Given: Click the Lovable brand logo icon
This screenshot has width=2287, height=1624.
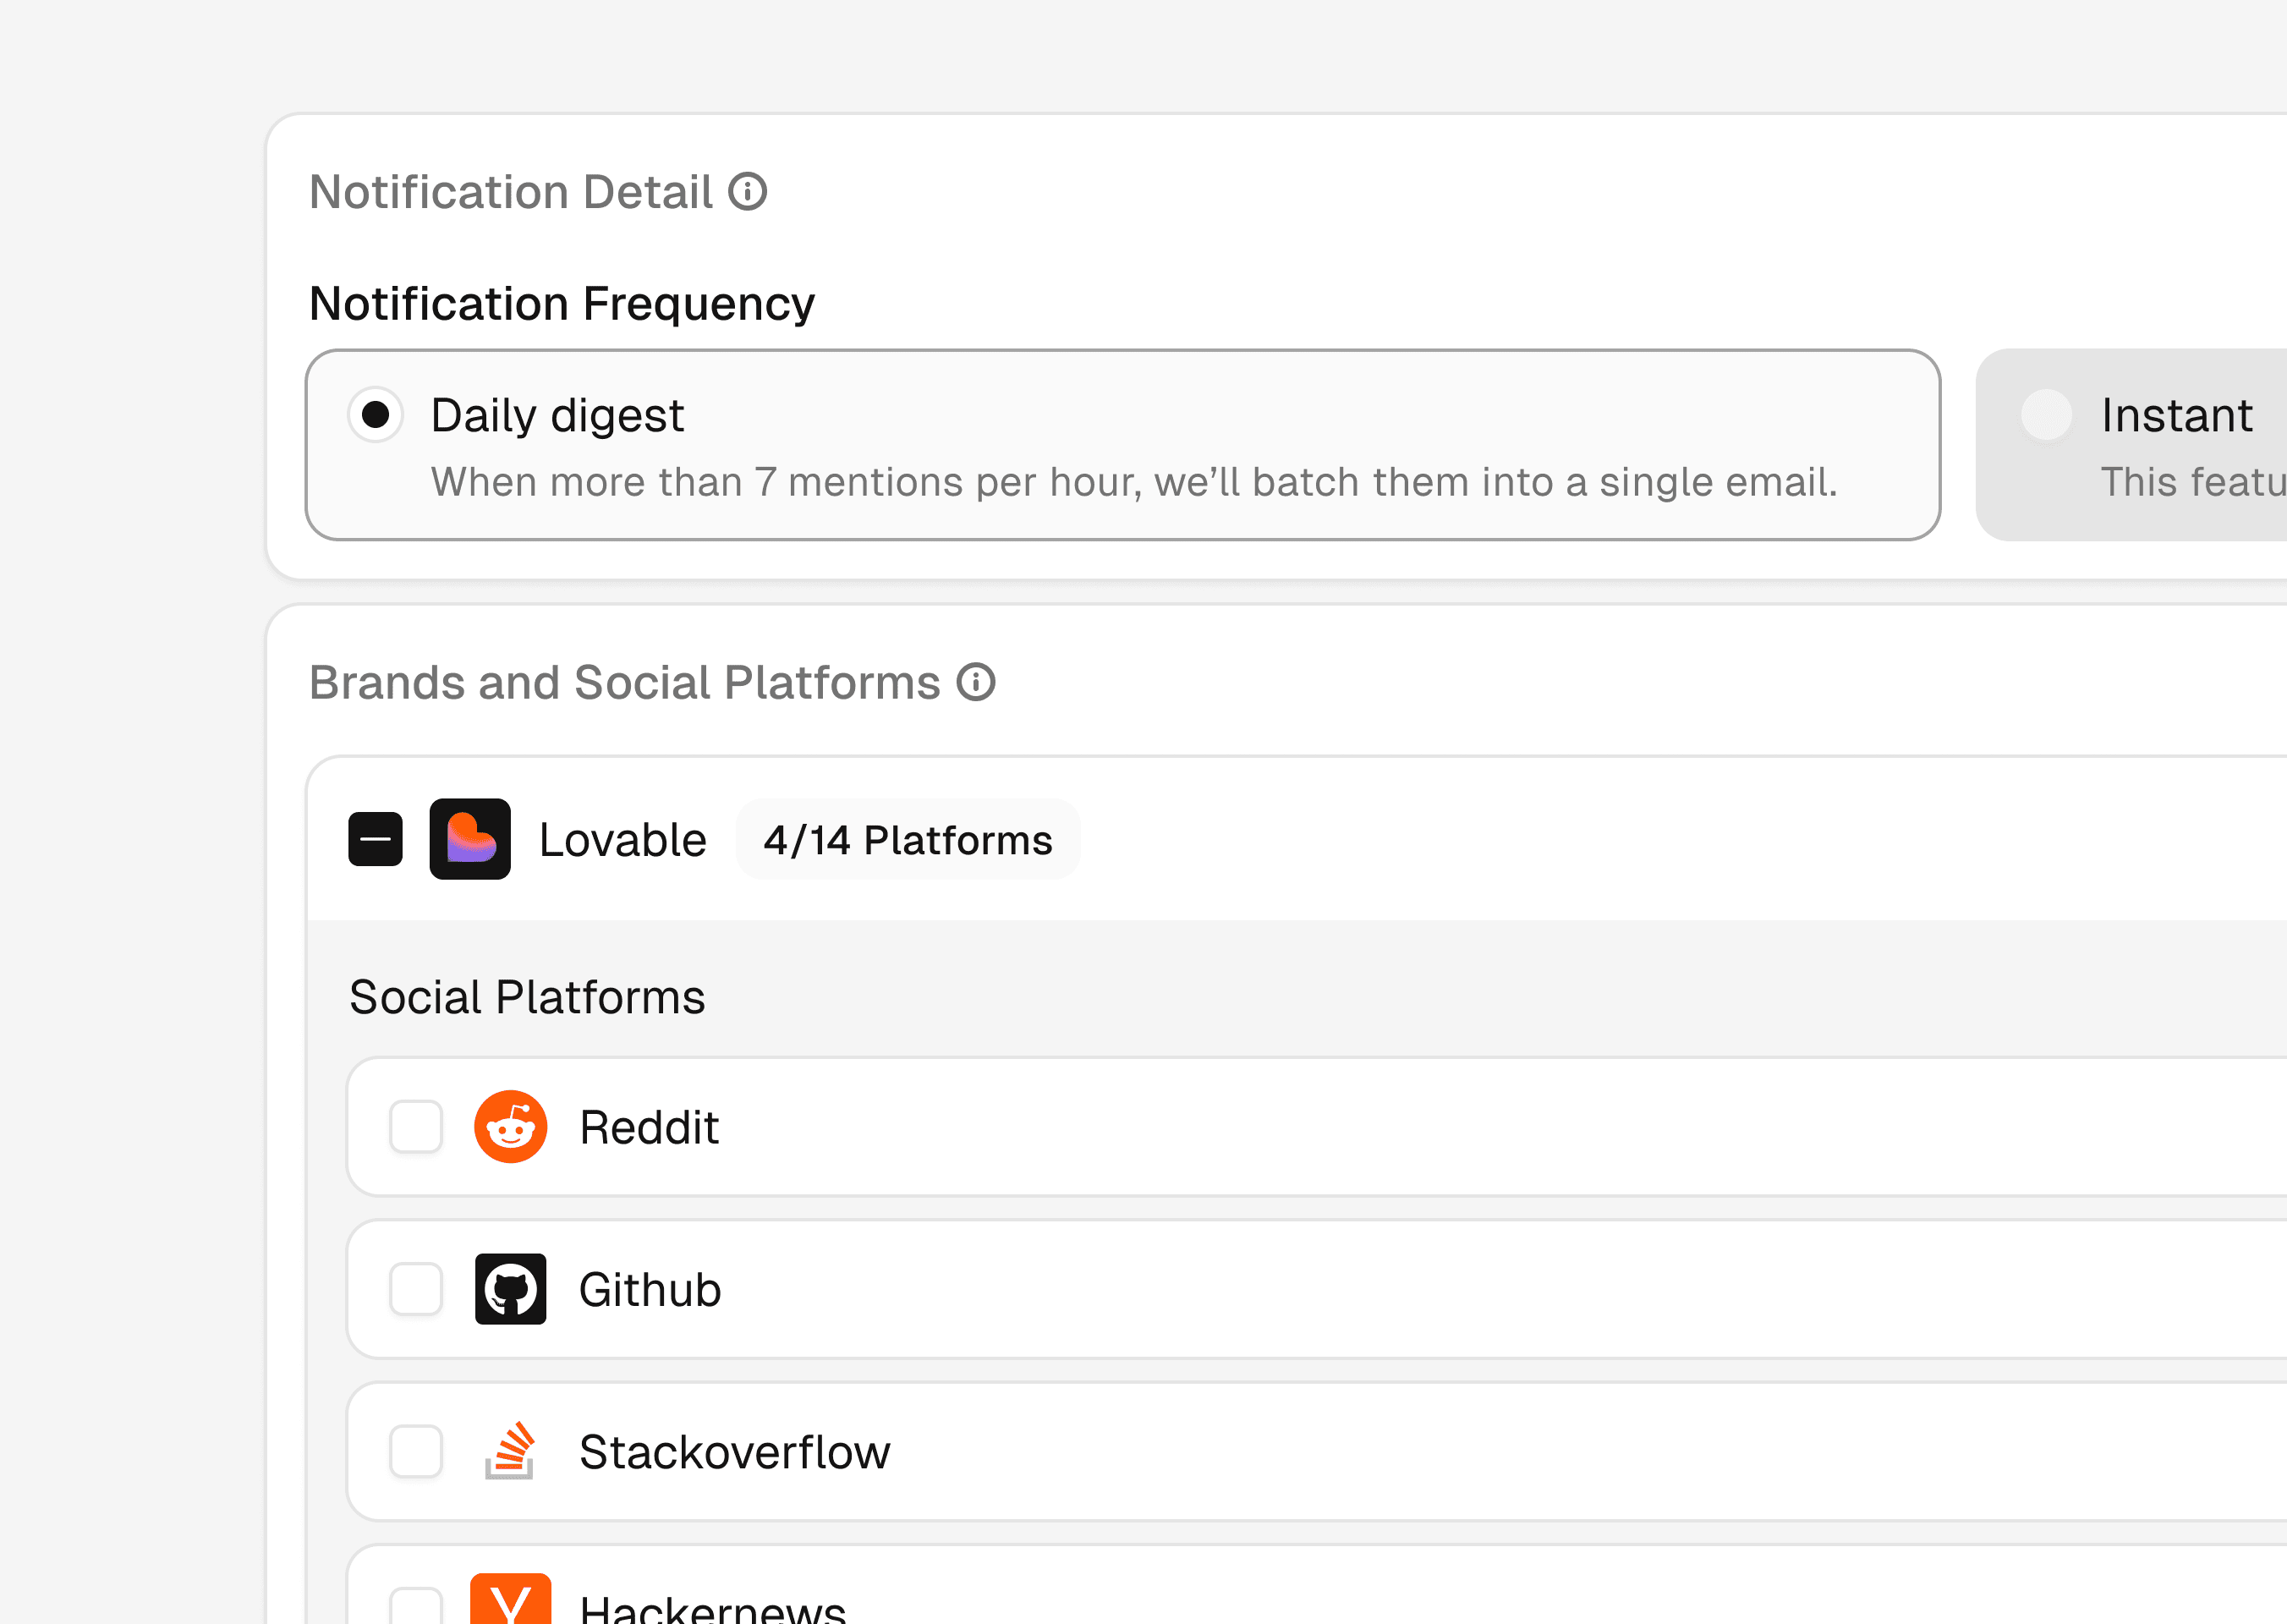Looking at the screenshot, I should [x=470, y=839].
